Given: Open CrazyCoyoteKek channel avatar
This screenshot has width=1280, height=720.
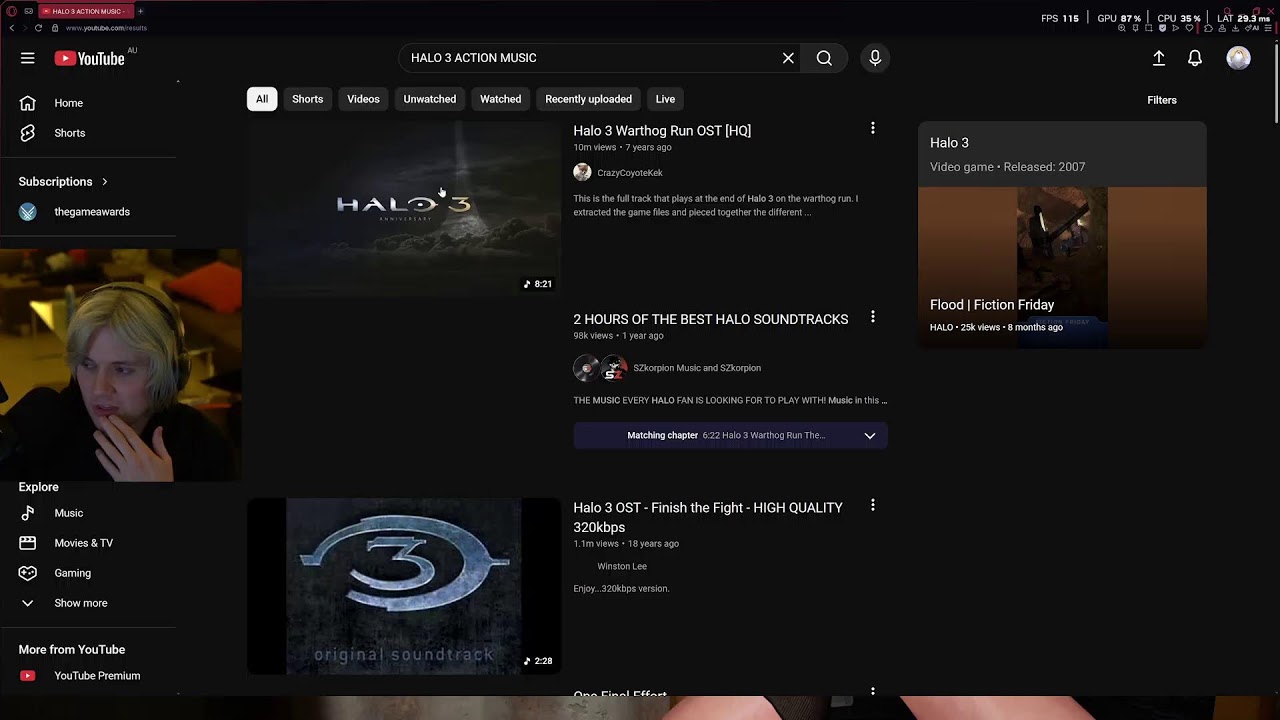Looking at the screenshot, I should click(582, 172).
